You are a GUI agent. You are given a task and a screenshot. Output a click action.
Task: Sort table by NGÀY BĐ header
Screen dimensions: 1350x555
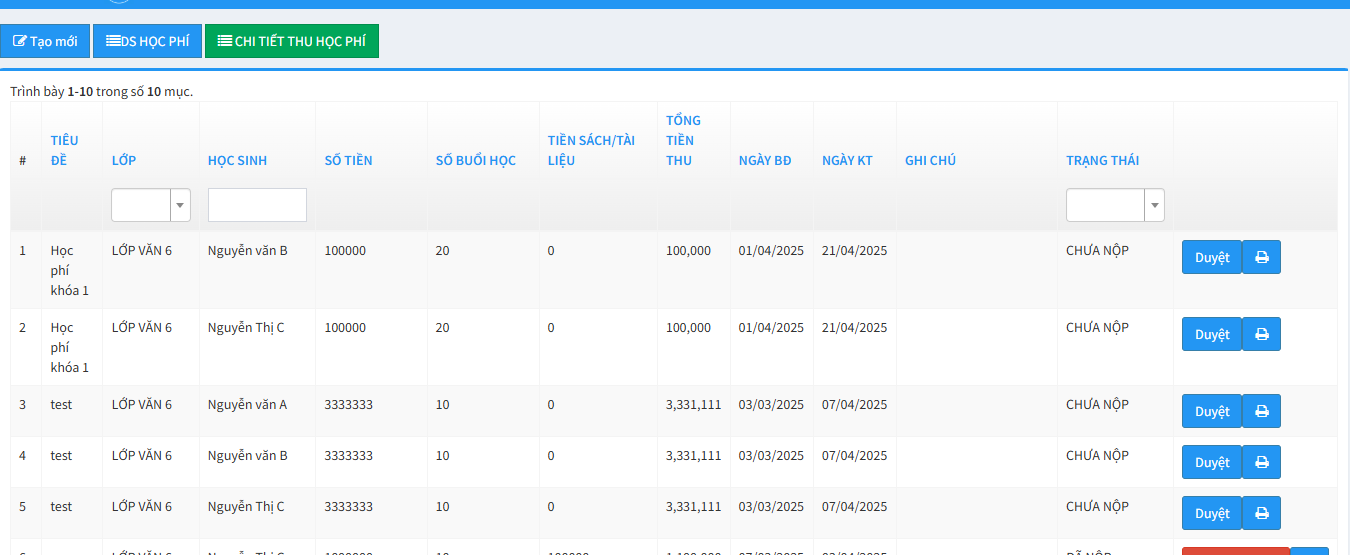click(x=765, y=160)
